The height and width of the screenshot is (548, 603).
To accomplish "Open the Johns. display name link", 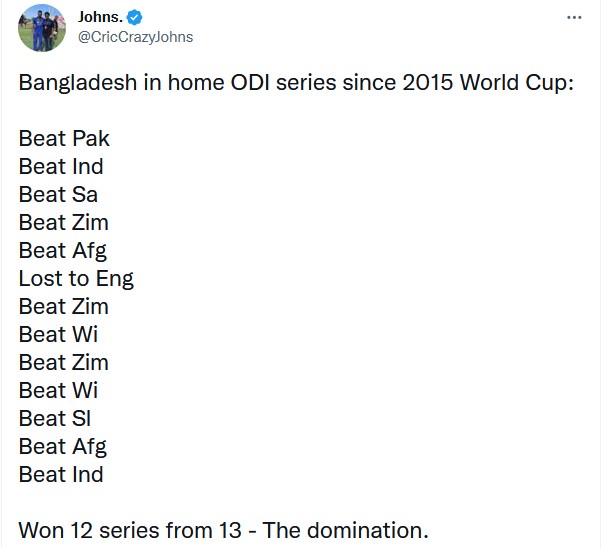I will [x=100, y=17].
